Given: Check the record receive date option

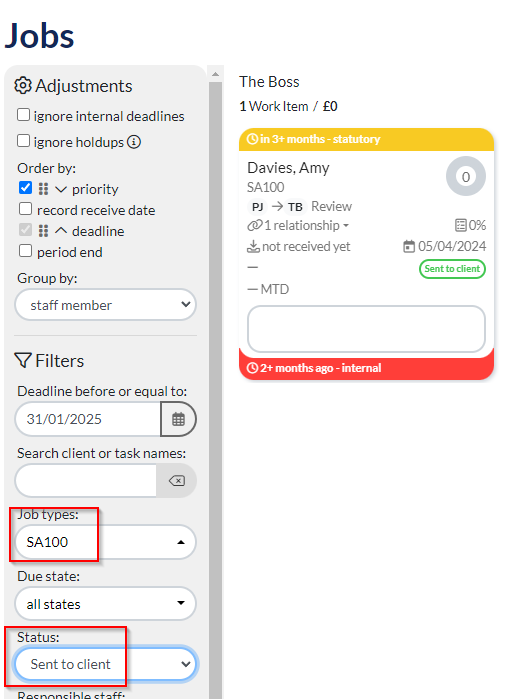Looking at the screenshot, I should [x=25, y=209].
